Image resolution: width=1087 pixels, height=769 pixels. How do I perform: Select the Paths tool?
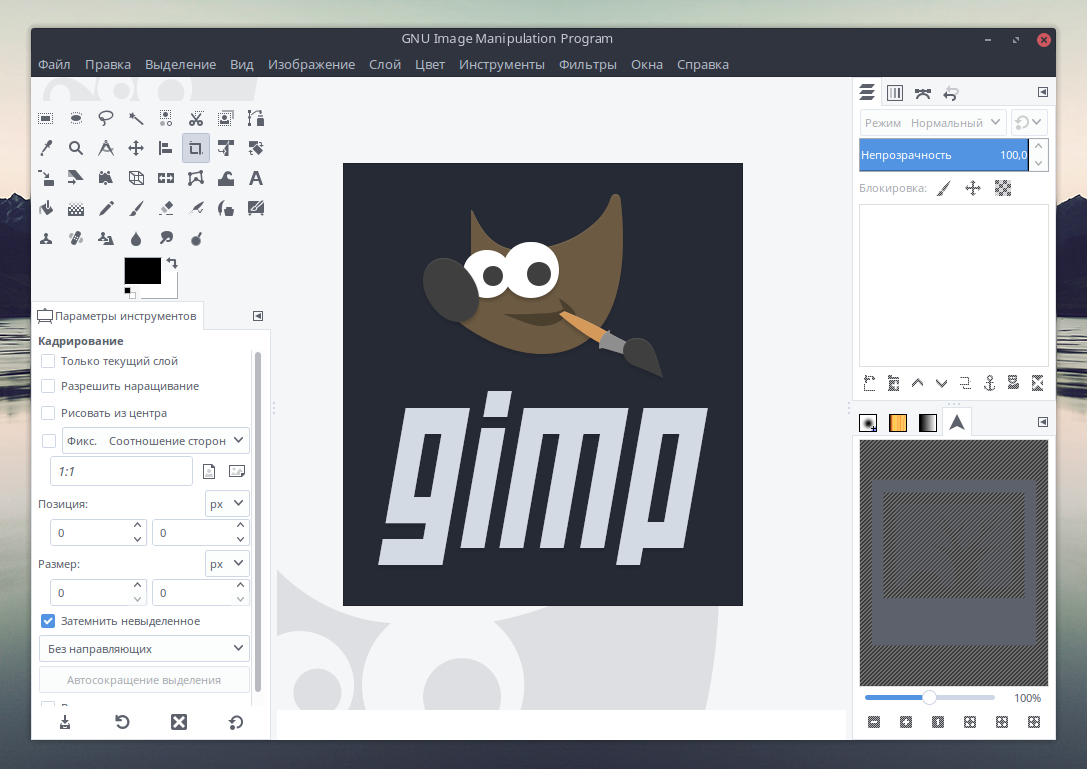[x=256, y=119]
